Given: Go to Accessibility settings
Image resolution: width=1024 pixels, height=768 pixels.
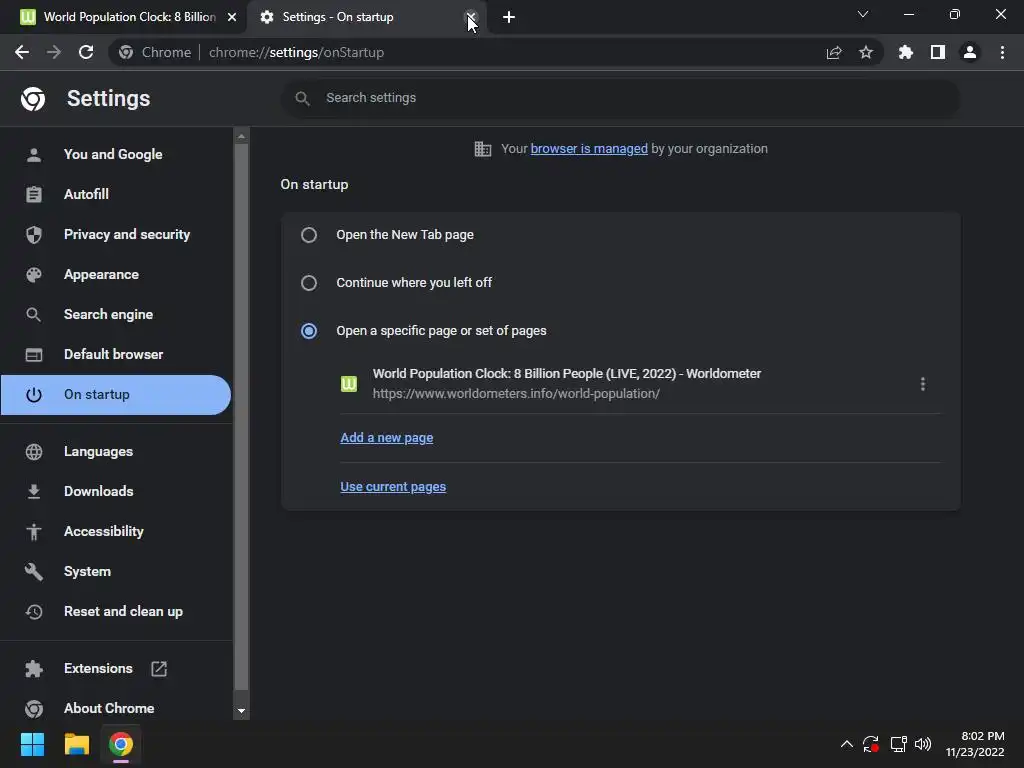Looking at the screenshot, I should point(116,531).
